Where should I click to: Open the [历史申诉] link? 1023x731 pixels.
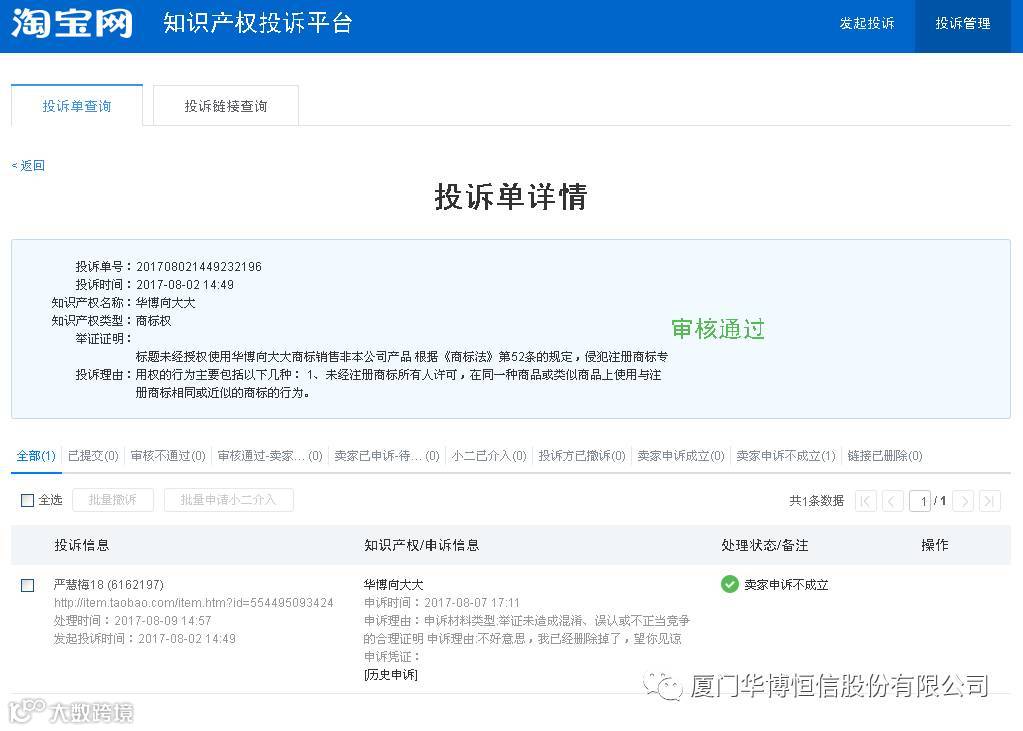tap(391, 675)
